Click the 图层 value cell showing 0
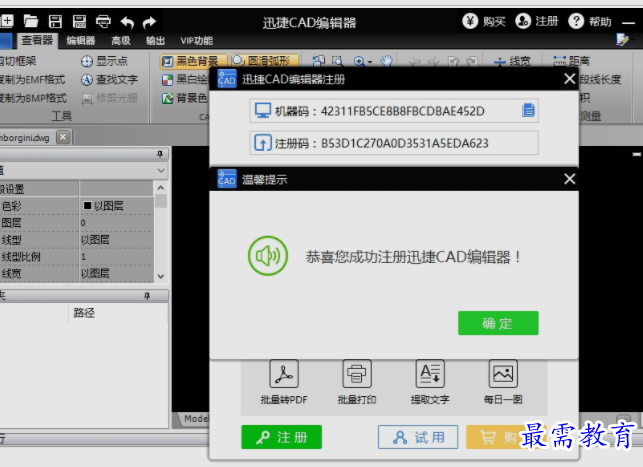This screenshot has width=643, height=467. click(x=116, y=223)
